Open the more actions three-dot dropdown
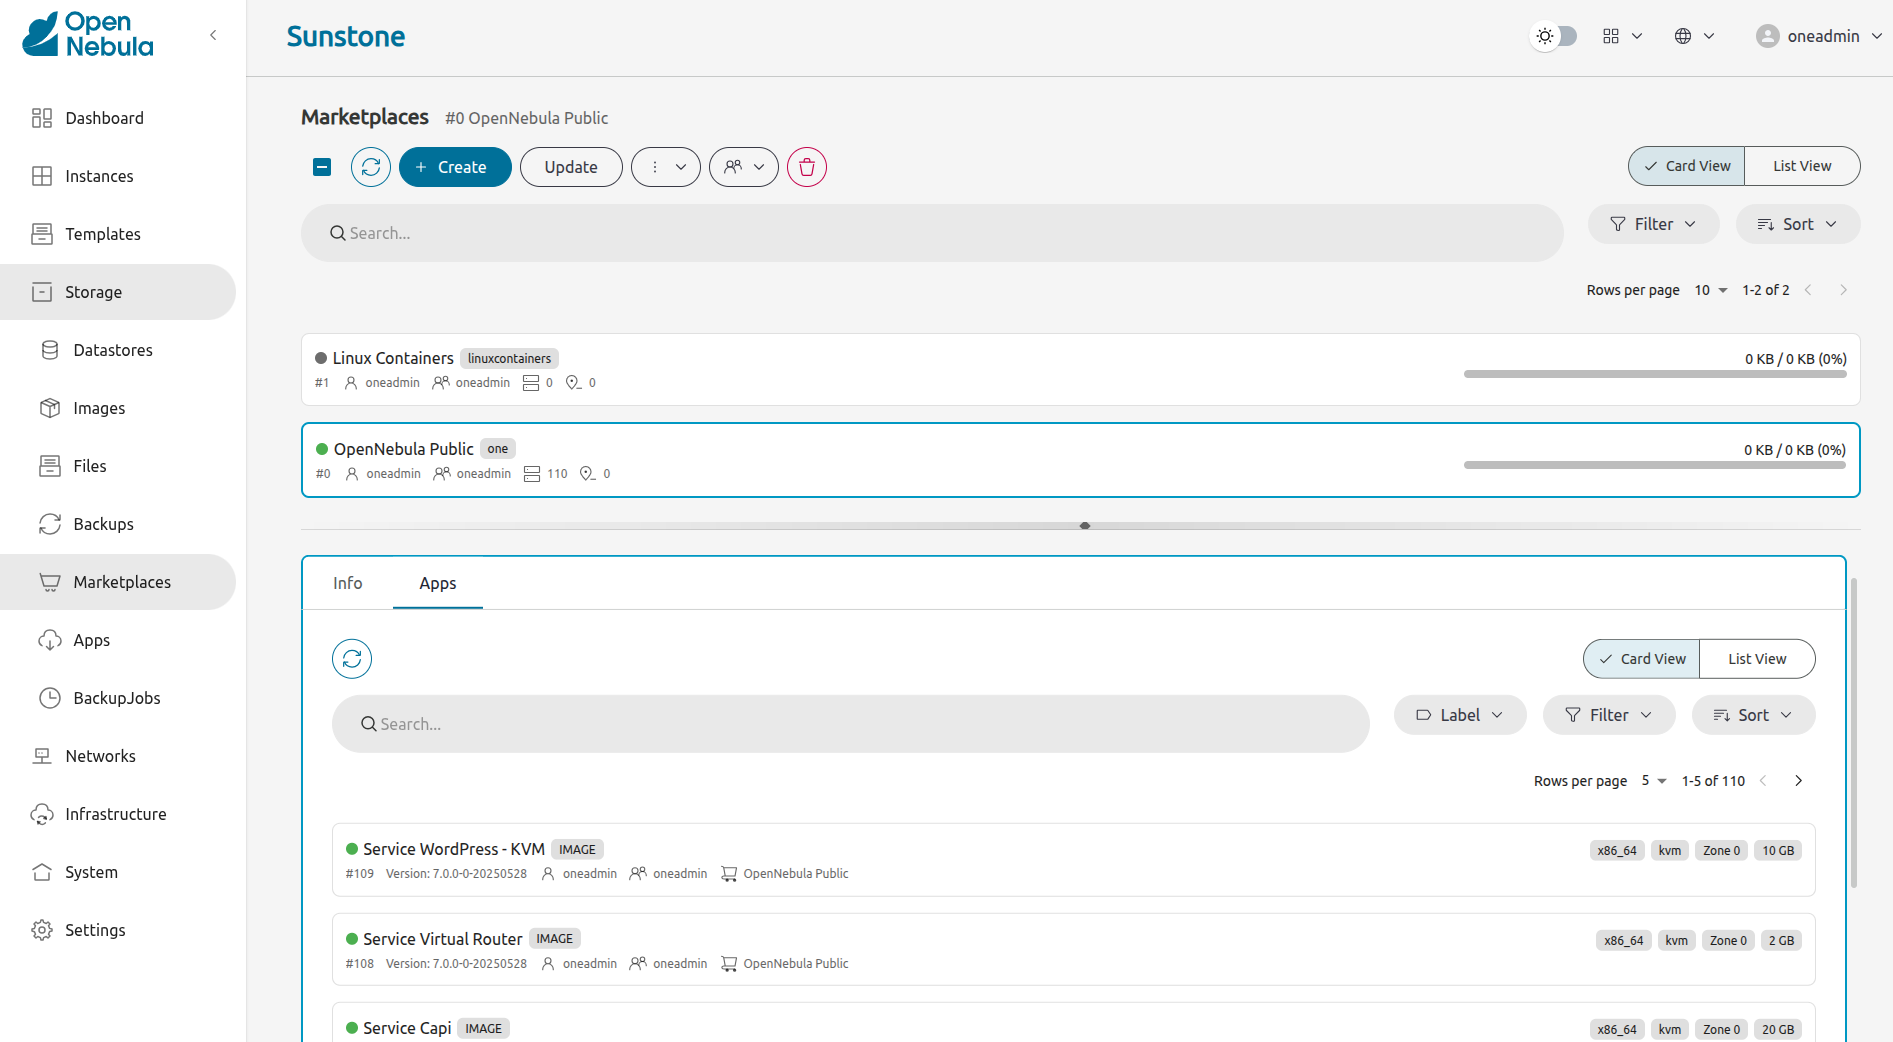 [666, 167]
